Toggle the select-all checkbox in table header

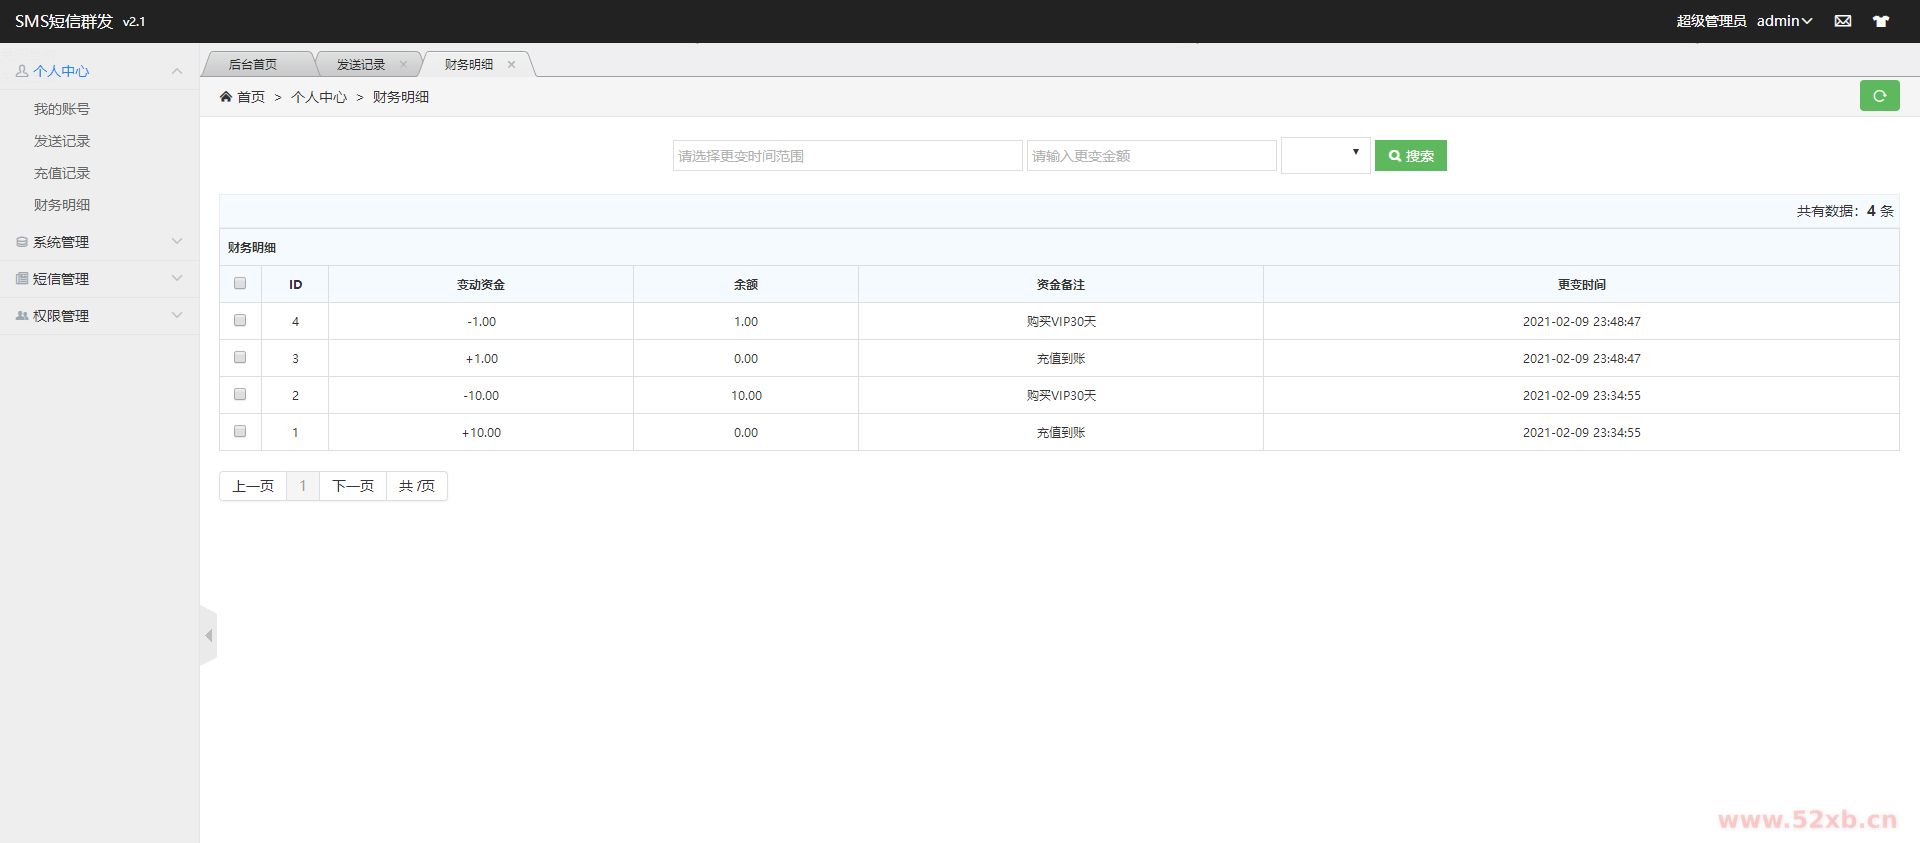coord(240,284)
